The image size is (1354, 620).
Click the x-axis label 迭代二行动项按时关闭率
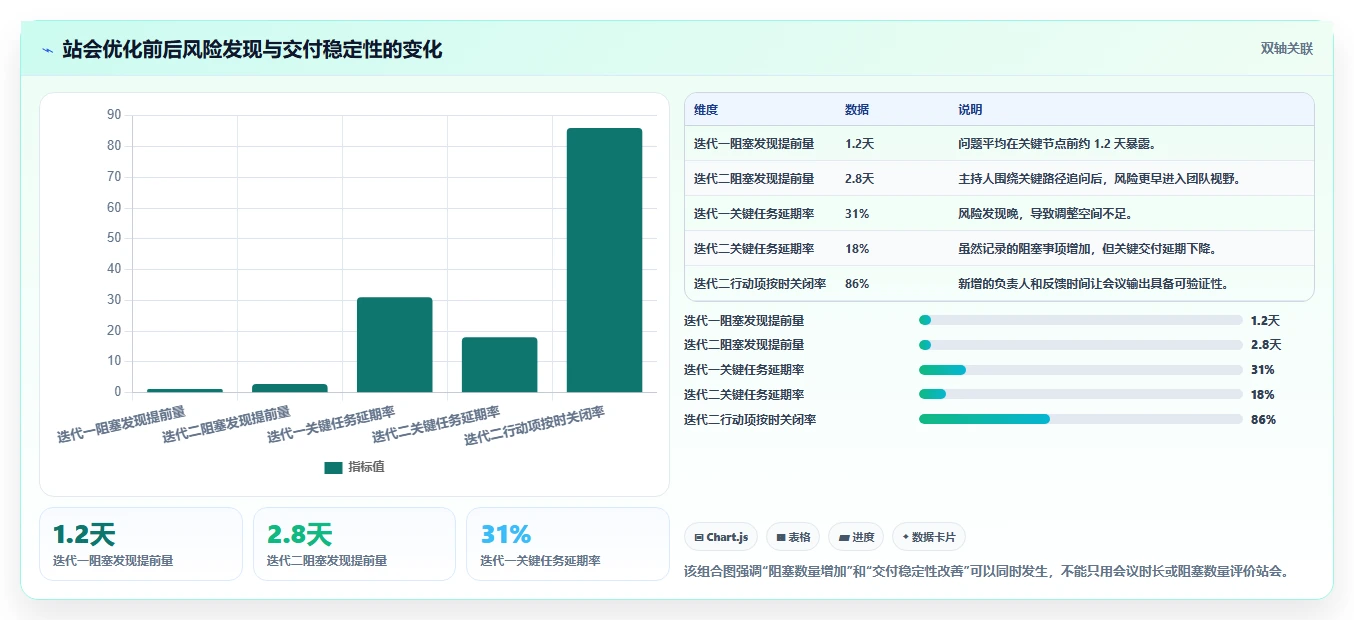click(x=534, y=427)
